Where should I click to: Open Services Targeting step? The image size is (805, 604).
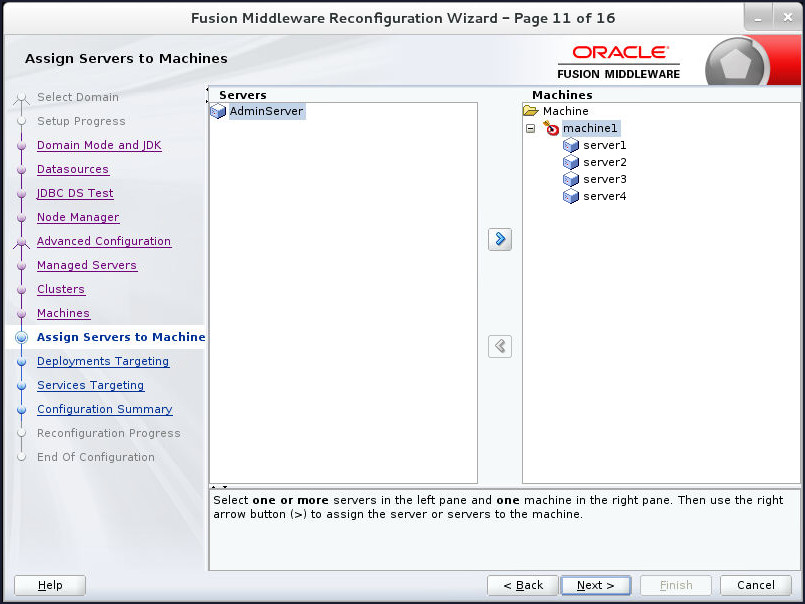(90, 385)
